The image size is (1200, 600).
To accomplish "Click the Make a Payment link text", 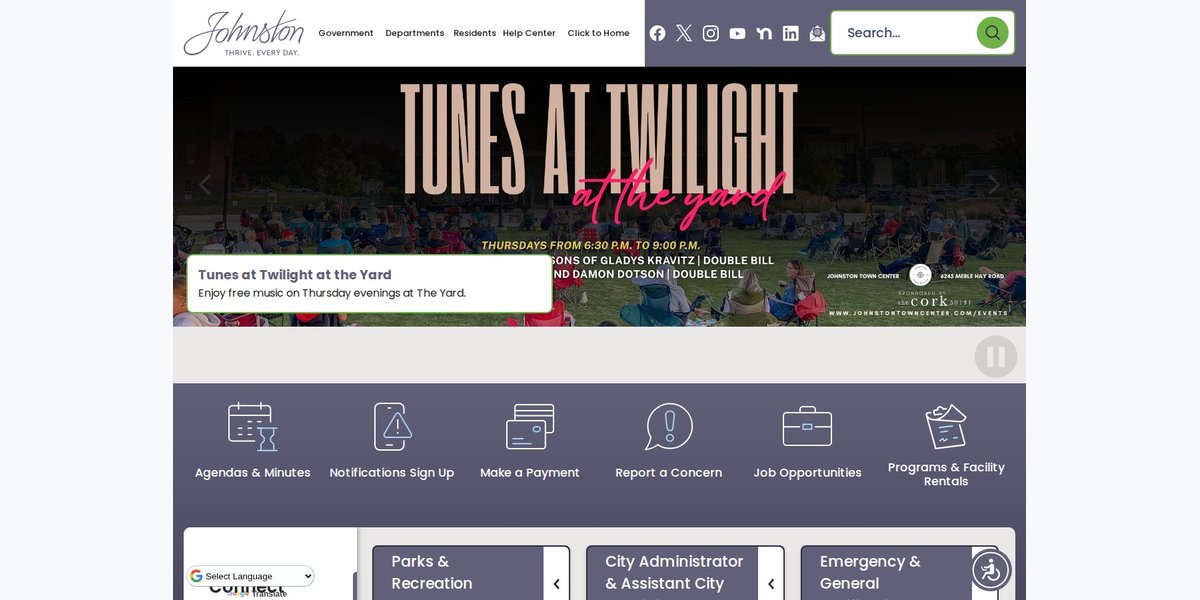I will (x=530, y=473).
